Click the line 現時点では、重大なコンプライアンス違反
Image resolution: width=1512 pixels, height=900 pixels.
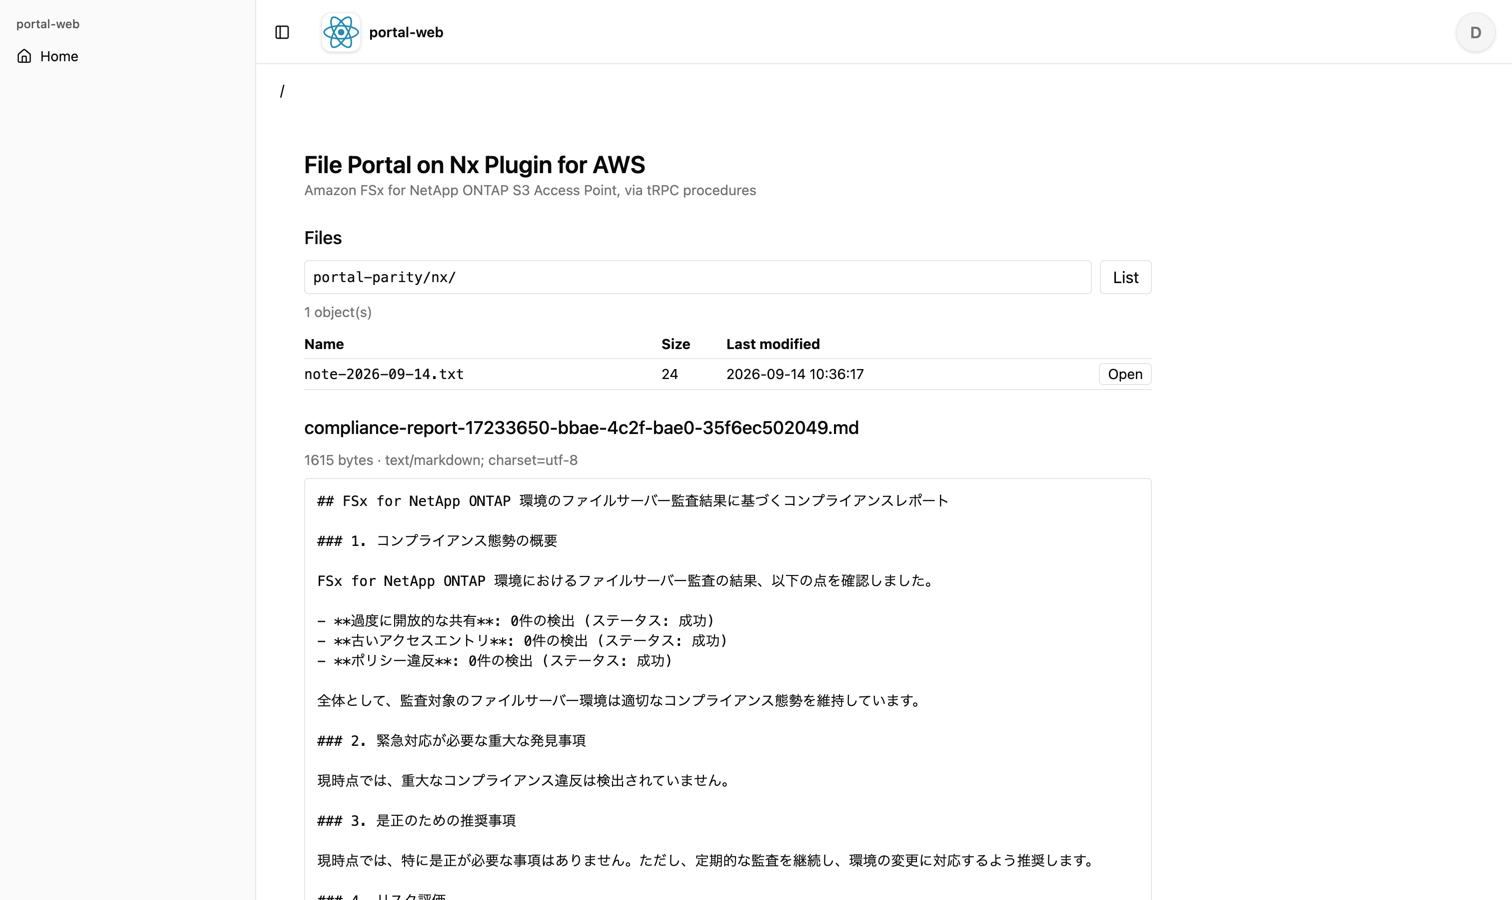(x=526, y=781)
